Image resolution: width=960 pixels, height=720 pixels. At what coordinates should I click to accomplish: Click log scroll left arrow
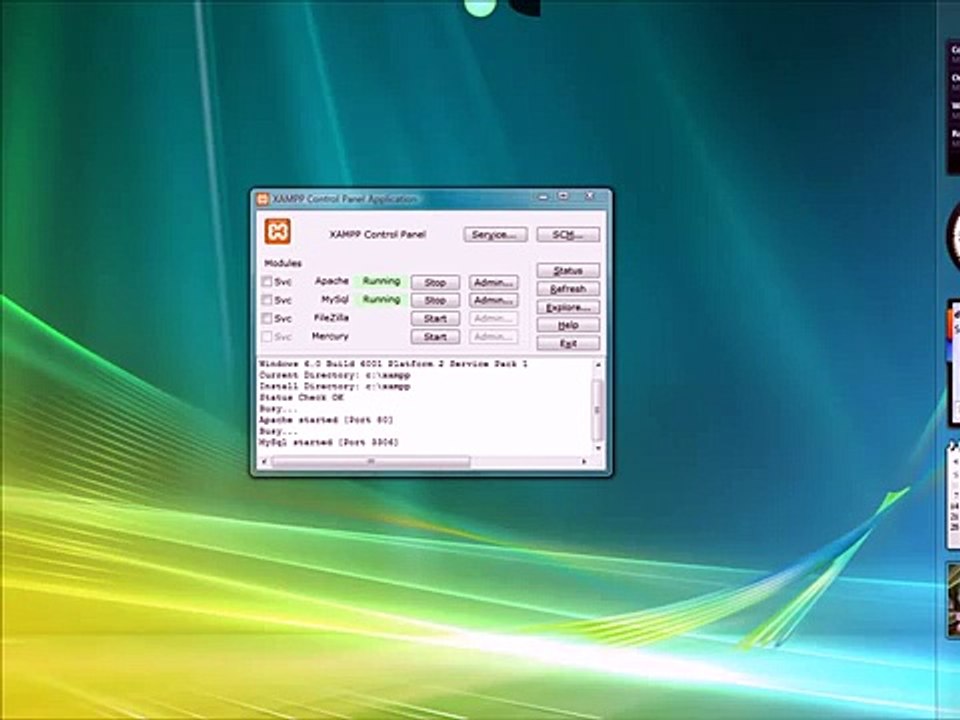pyautogui.click(x=264, y=462)
